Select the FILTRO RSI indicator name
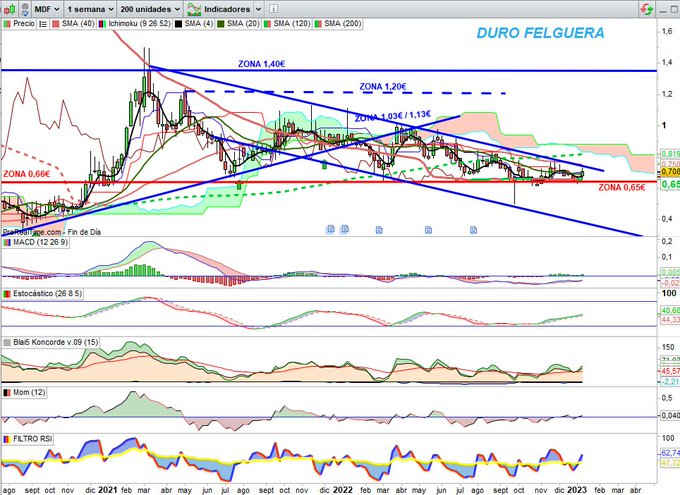Viewport: 680px width, 495px height. [x=33, y=439]
